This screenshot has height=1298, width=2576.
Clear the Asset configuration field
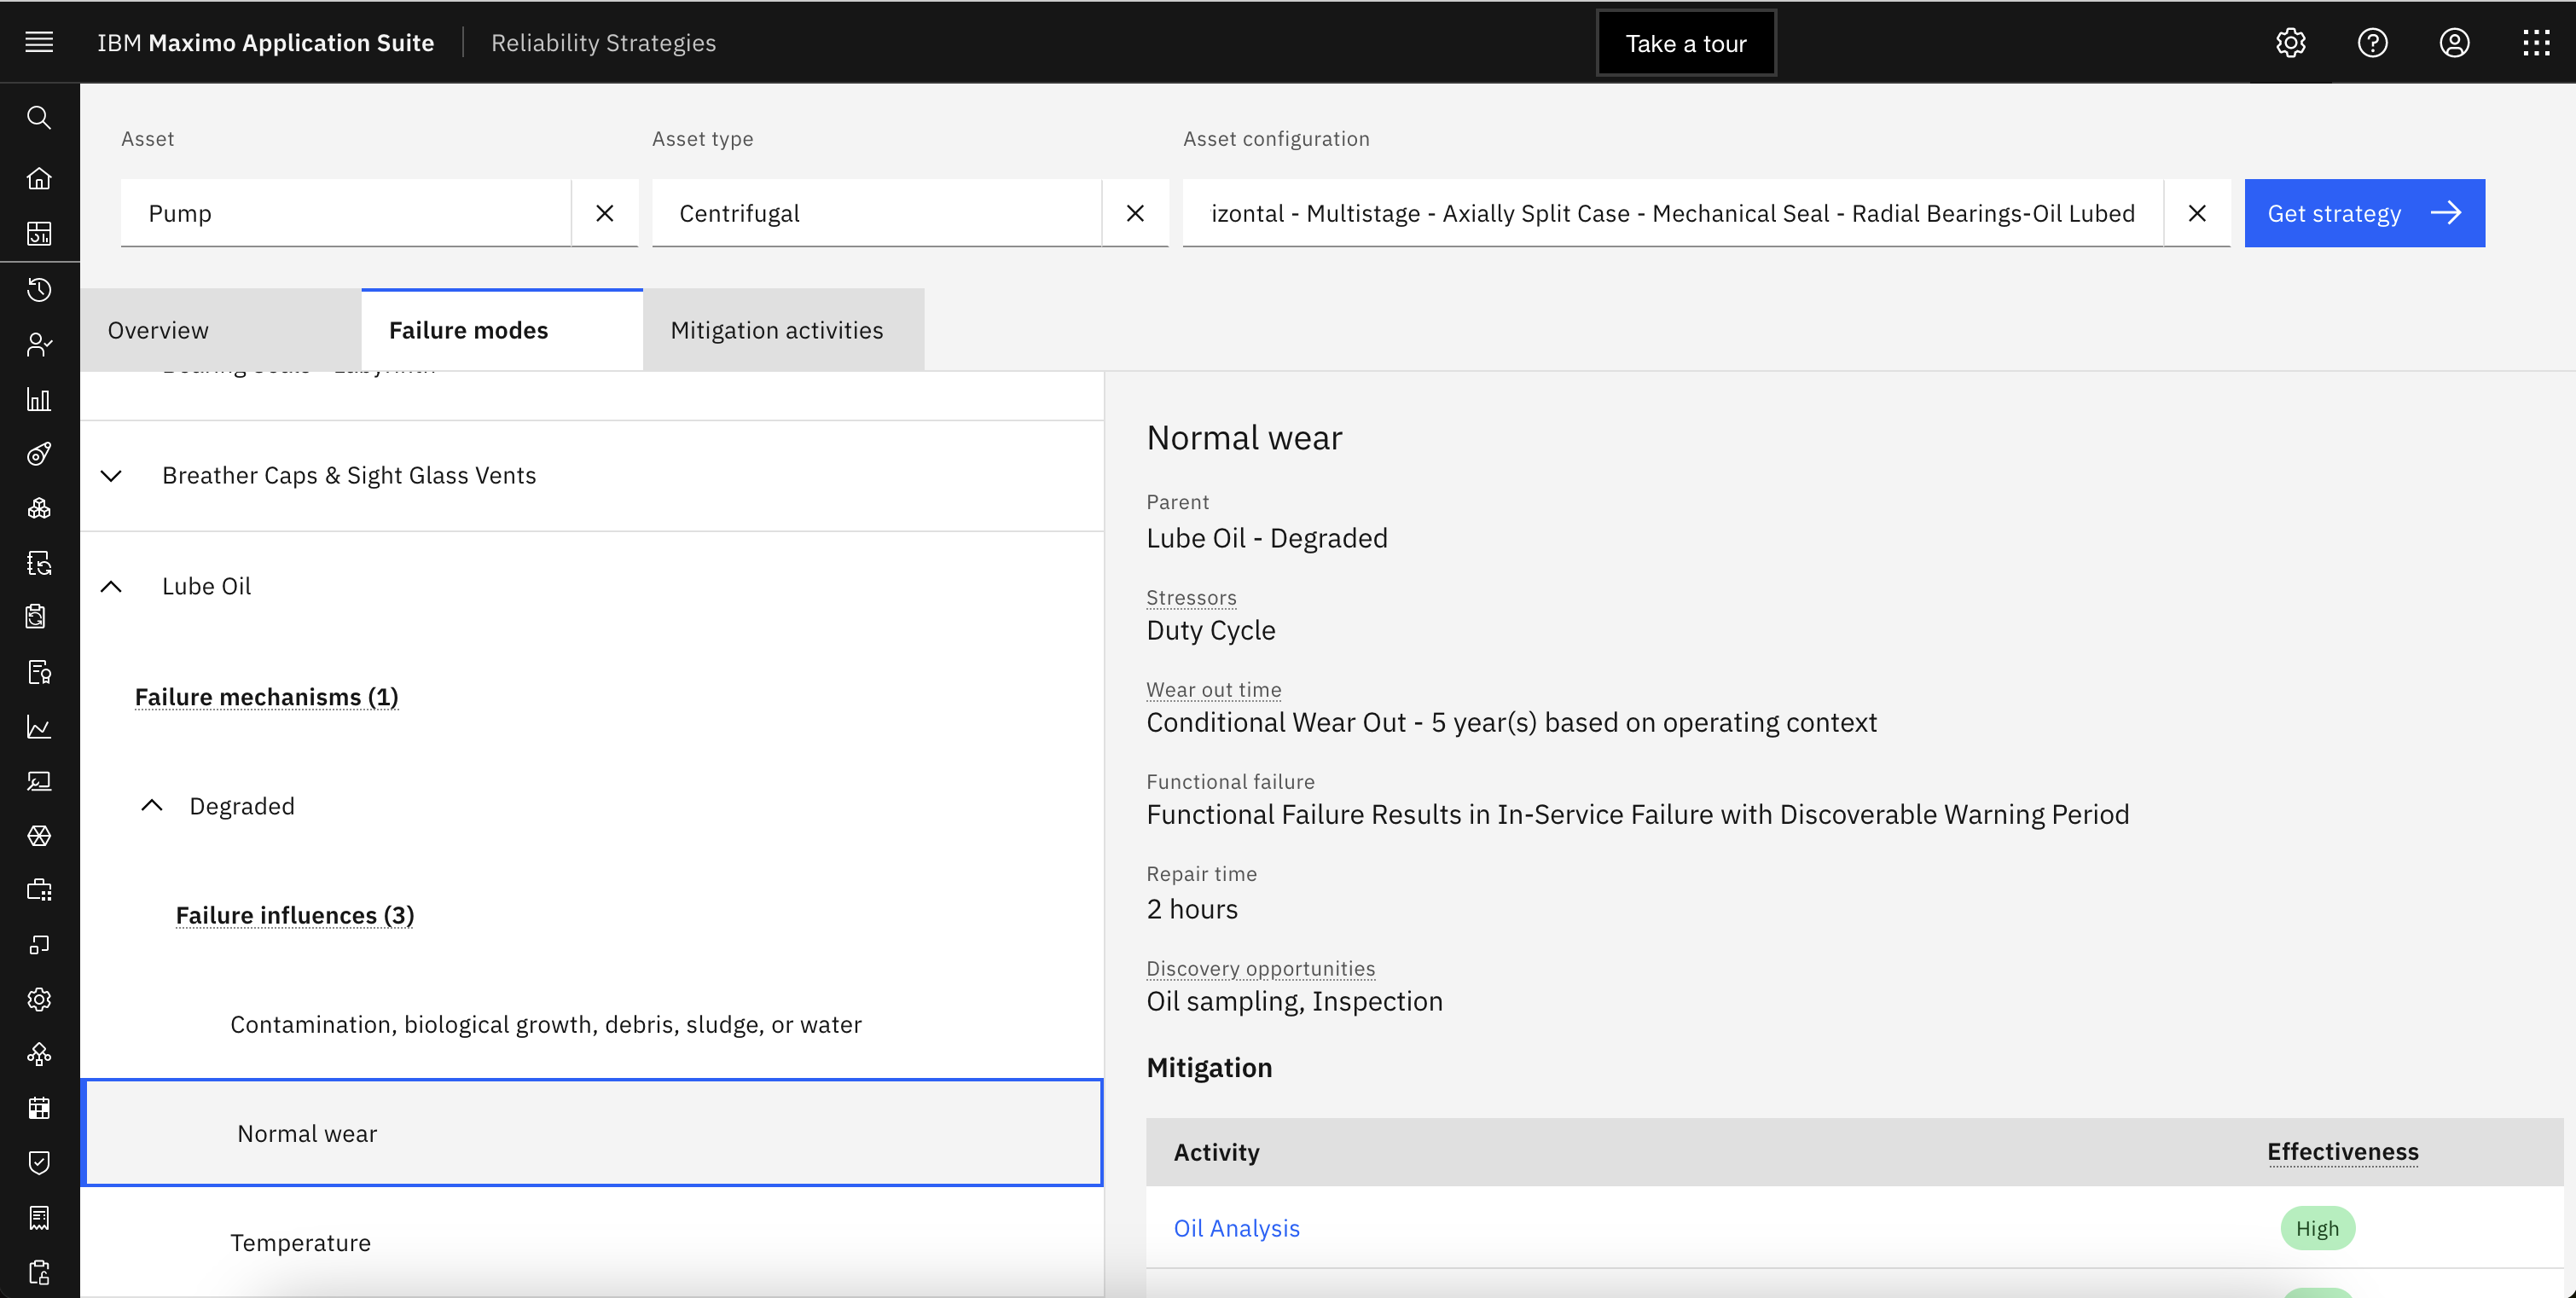tap(2196, 212)
